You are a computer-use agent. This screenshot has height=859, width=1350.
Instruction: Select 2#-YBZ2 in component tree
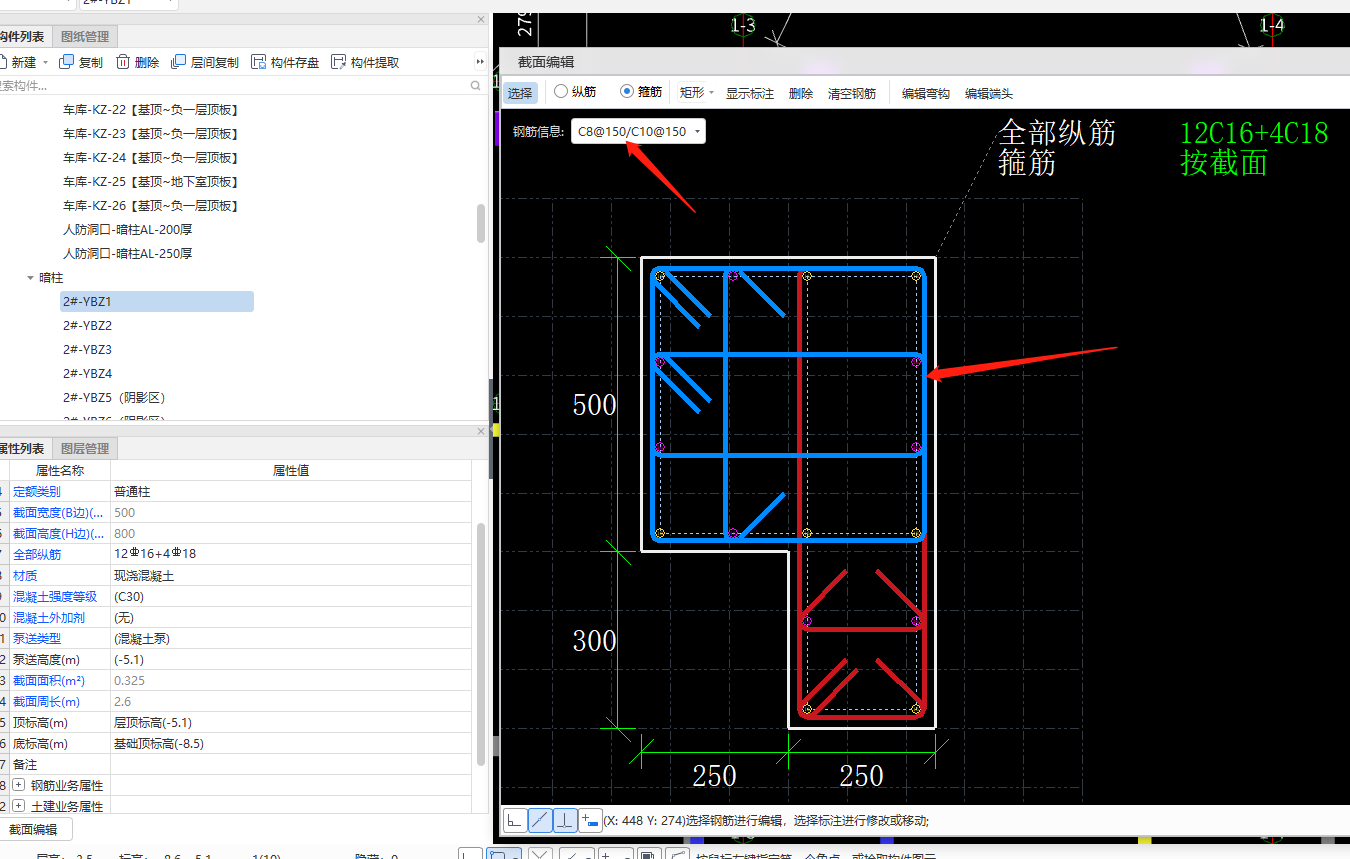tap(87, 325)
